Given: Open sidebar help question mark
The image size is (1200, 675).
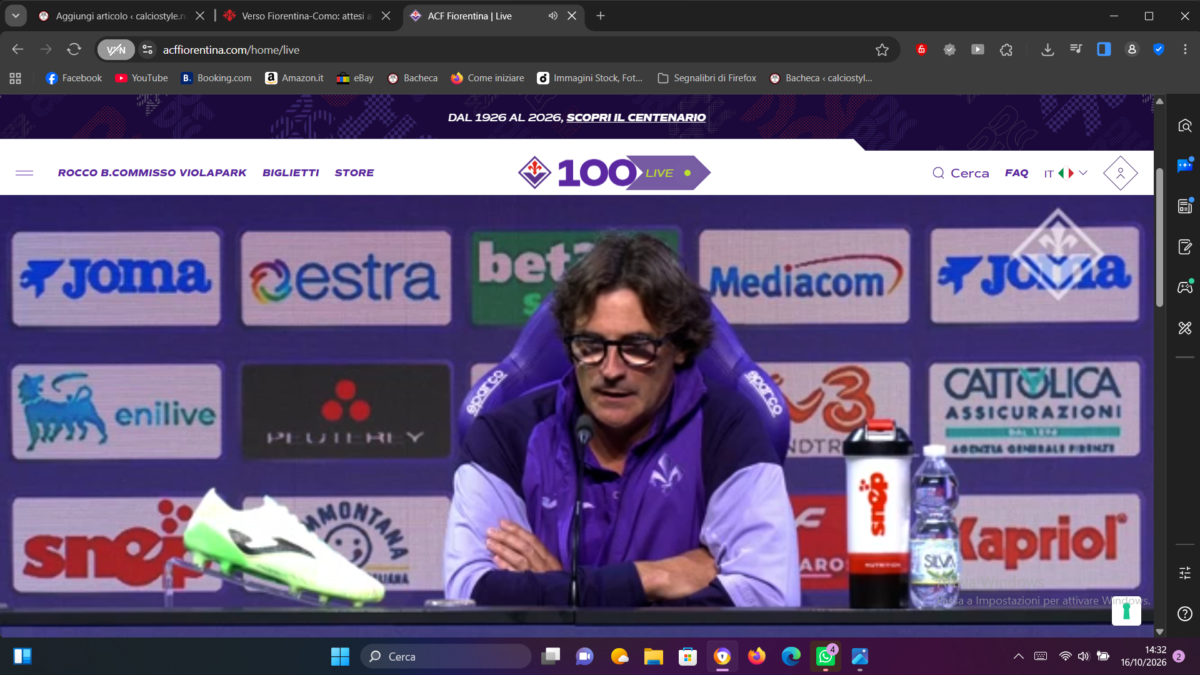Looking at the screenshot, I should click(1185, 614).
